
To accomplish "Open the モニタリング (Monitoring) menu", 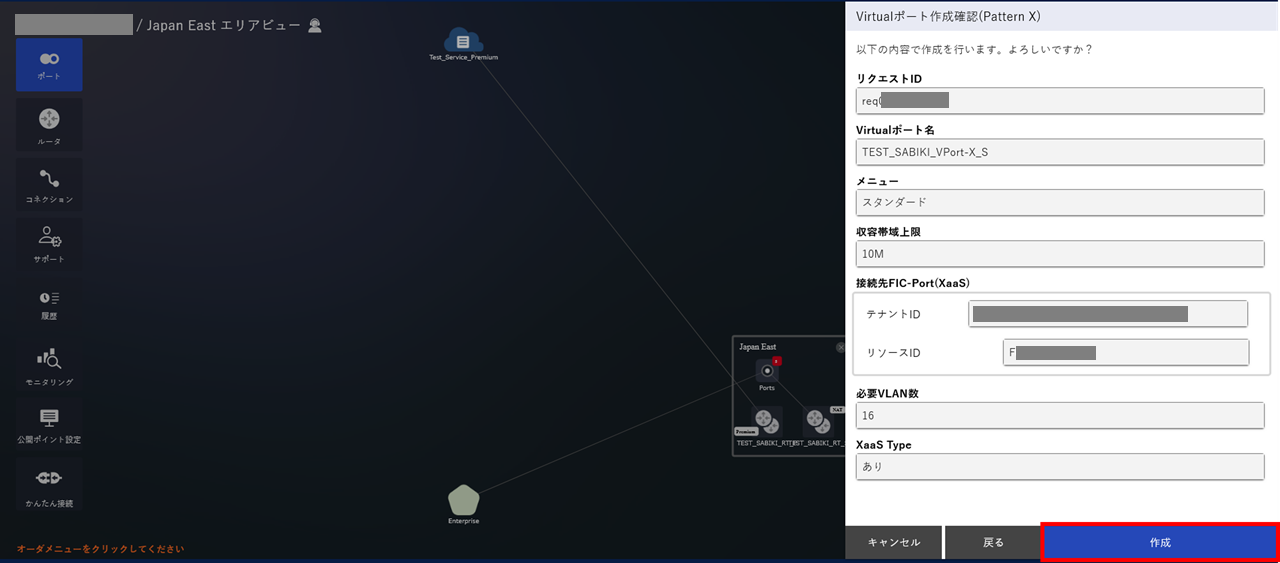I will [49, 365].
